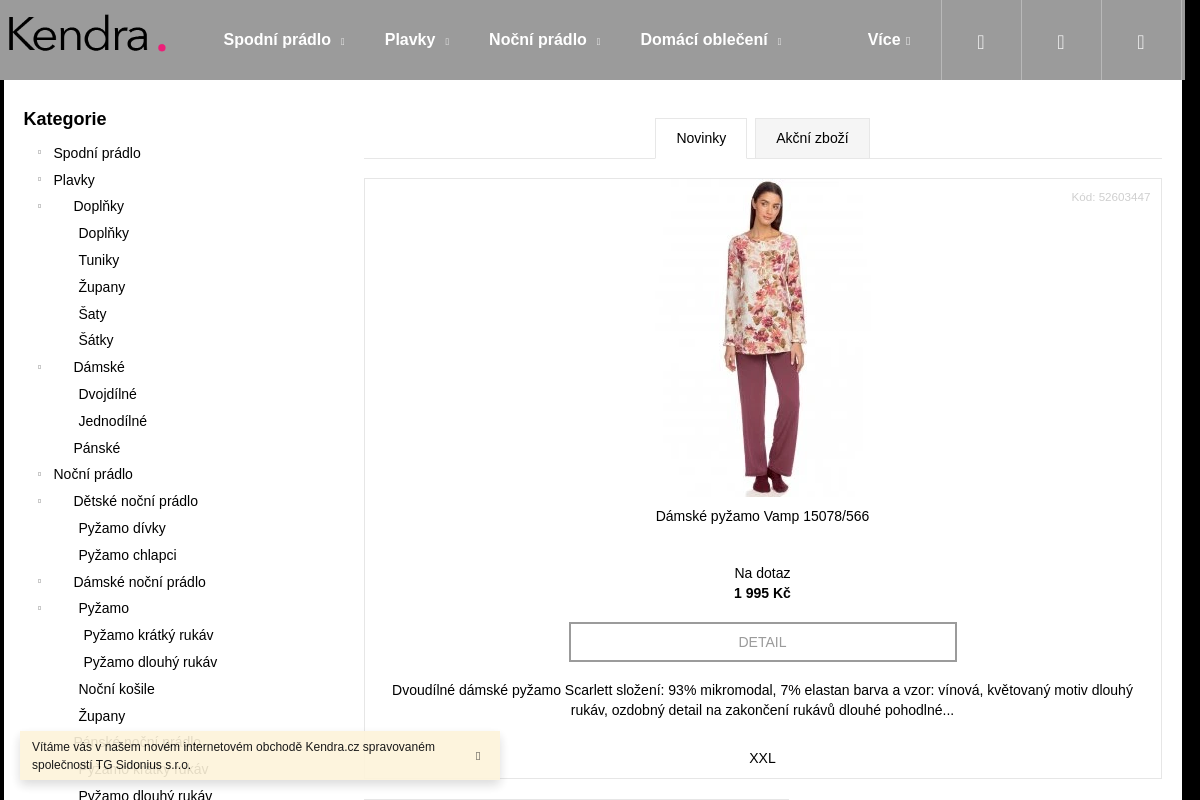Screen dimensions: 1200x800
Task: Click the user account icon in the header
Action: click(1061, 41)
